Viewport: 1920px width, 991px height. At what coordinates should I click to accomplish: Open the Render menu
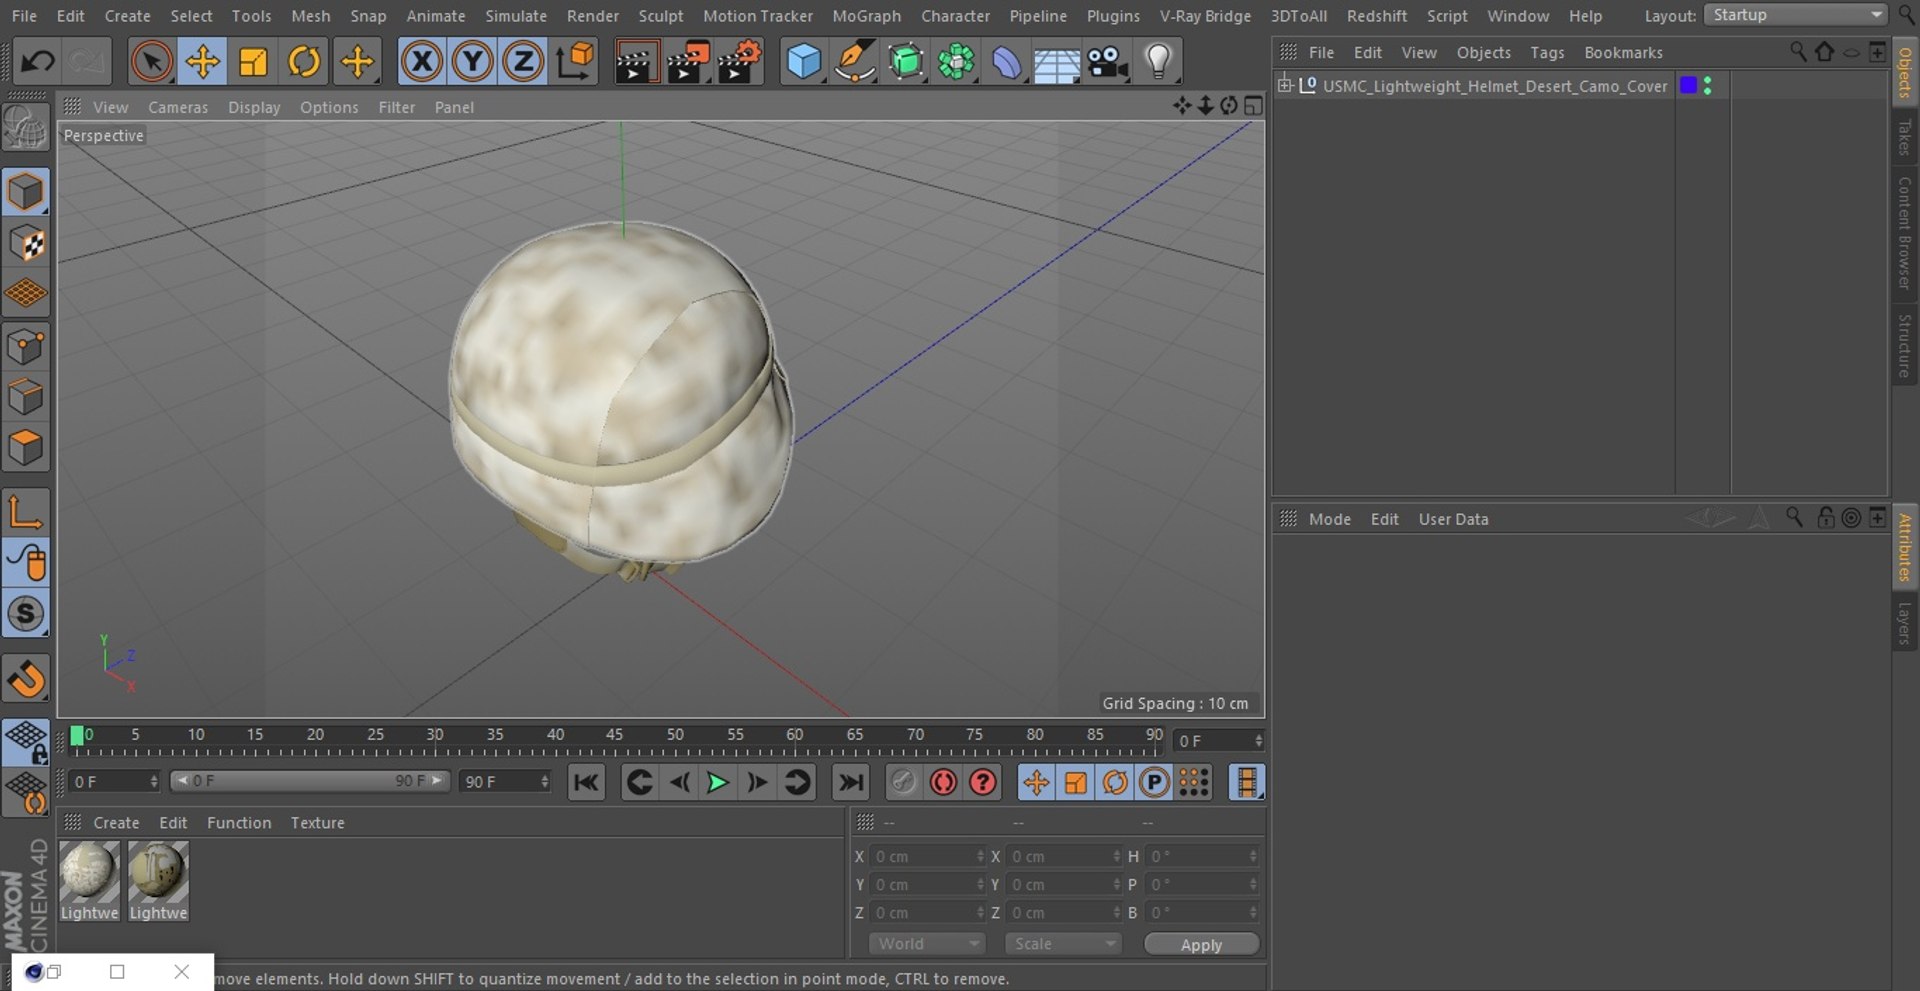point(593,16)
